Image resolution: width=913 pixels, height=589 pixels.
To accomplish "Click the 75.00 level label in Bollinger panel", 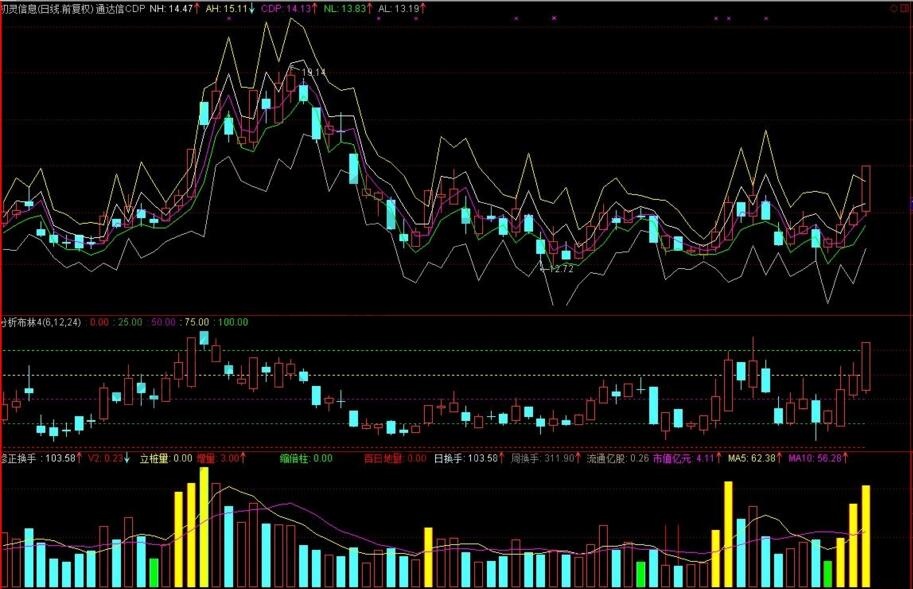I will [x=197, y=322].
